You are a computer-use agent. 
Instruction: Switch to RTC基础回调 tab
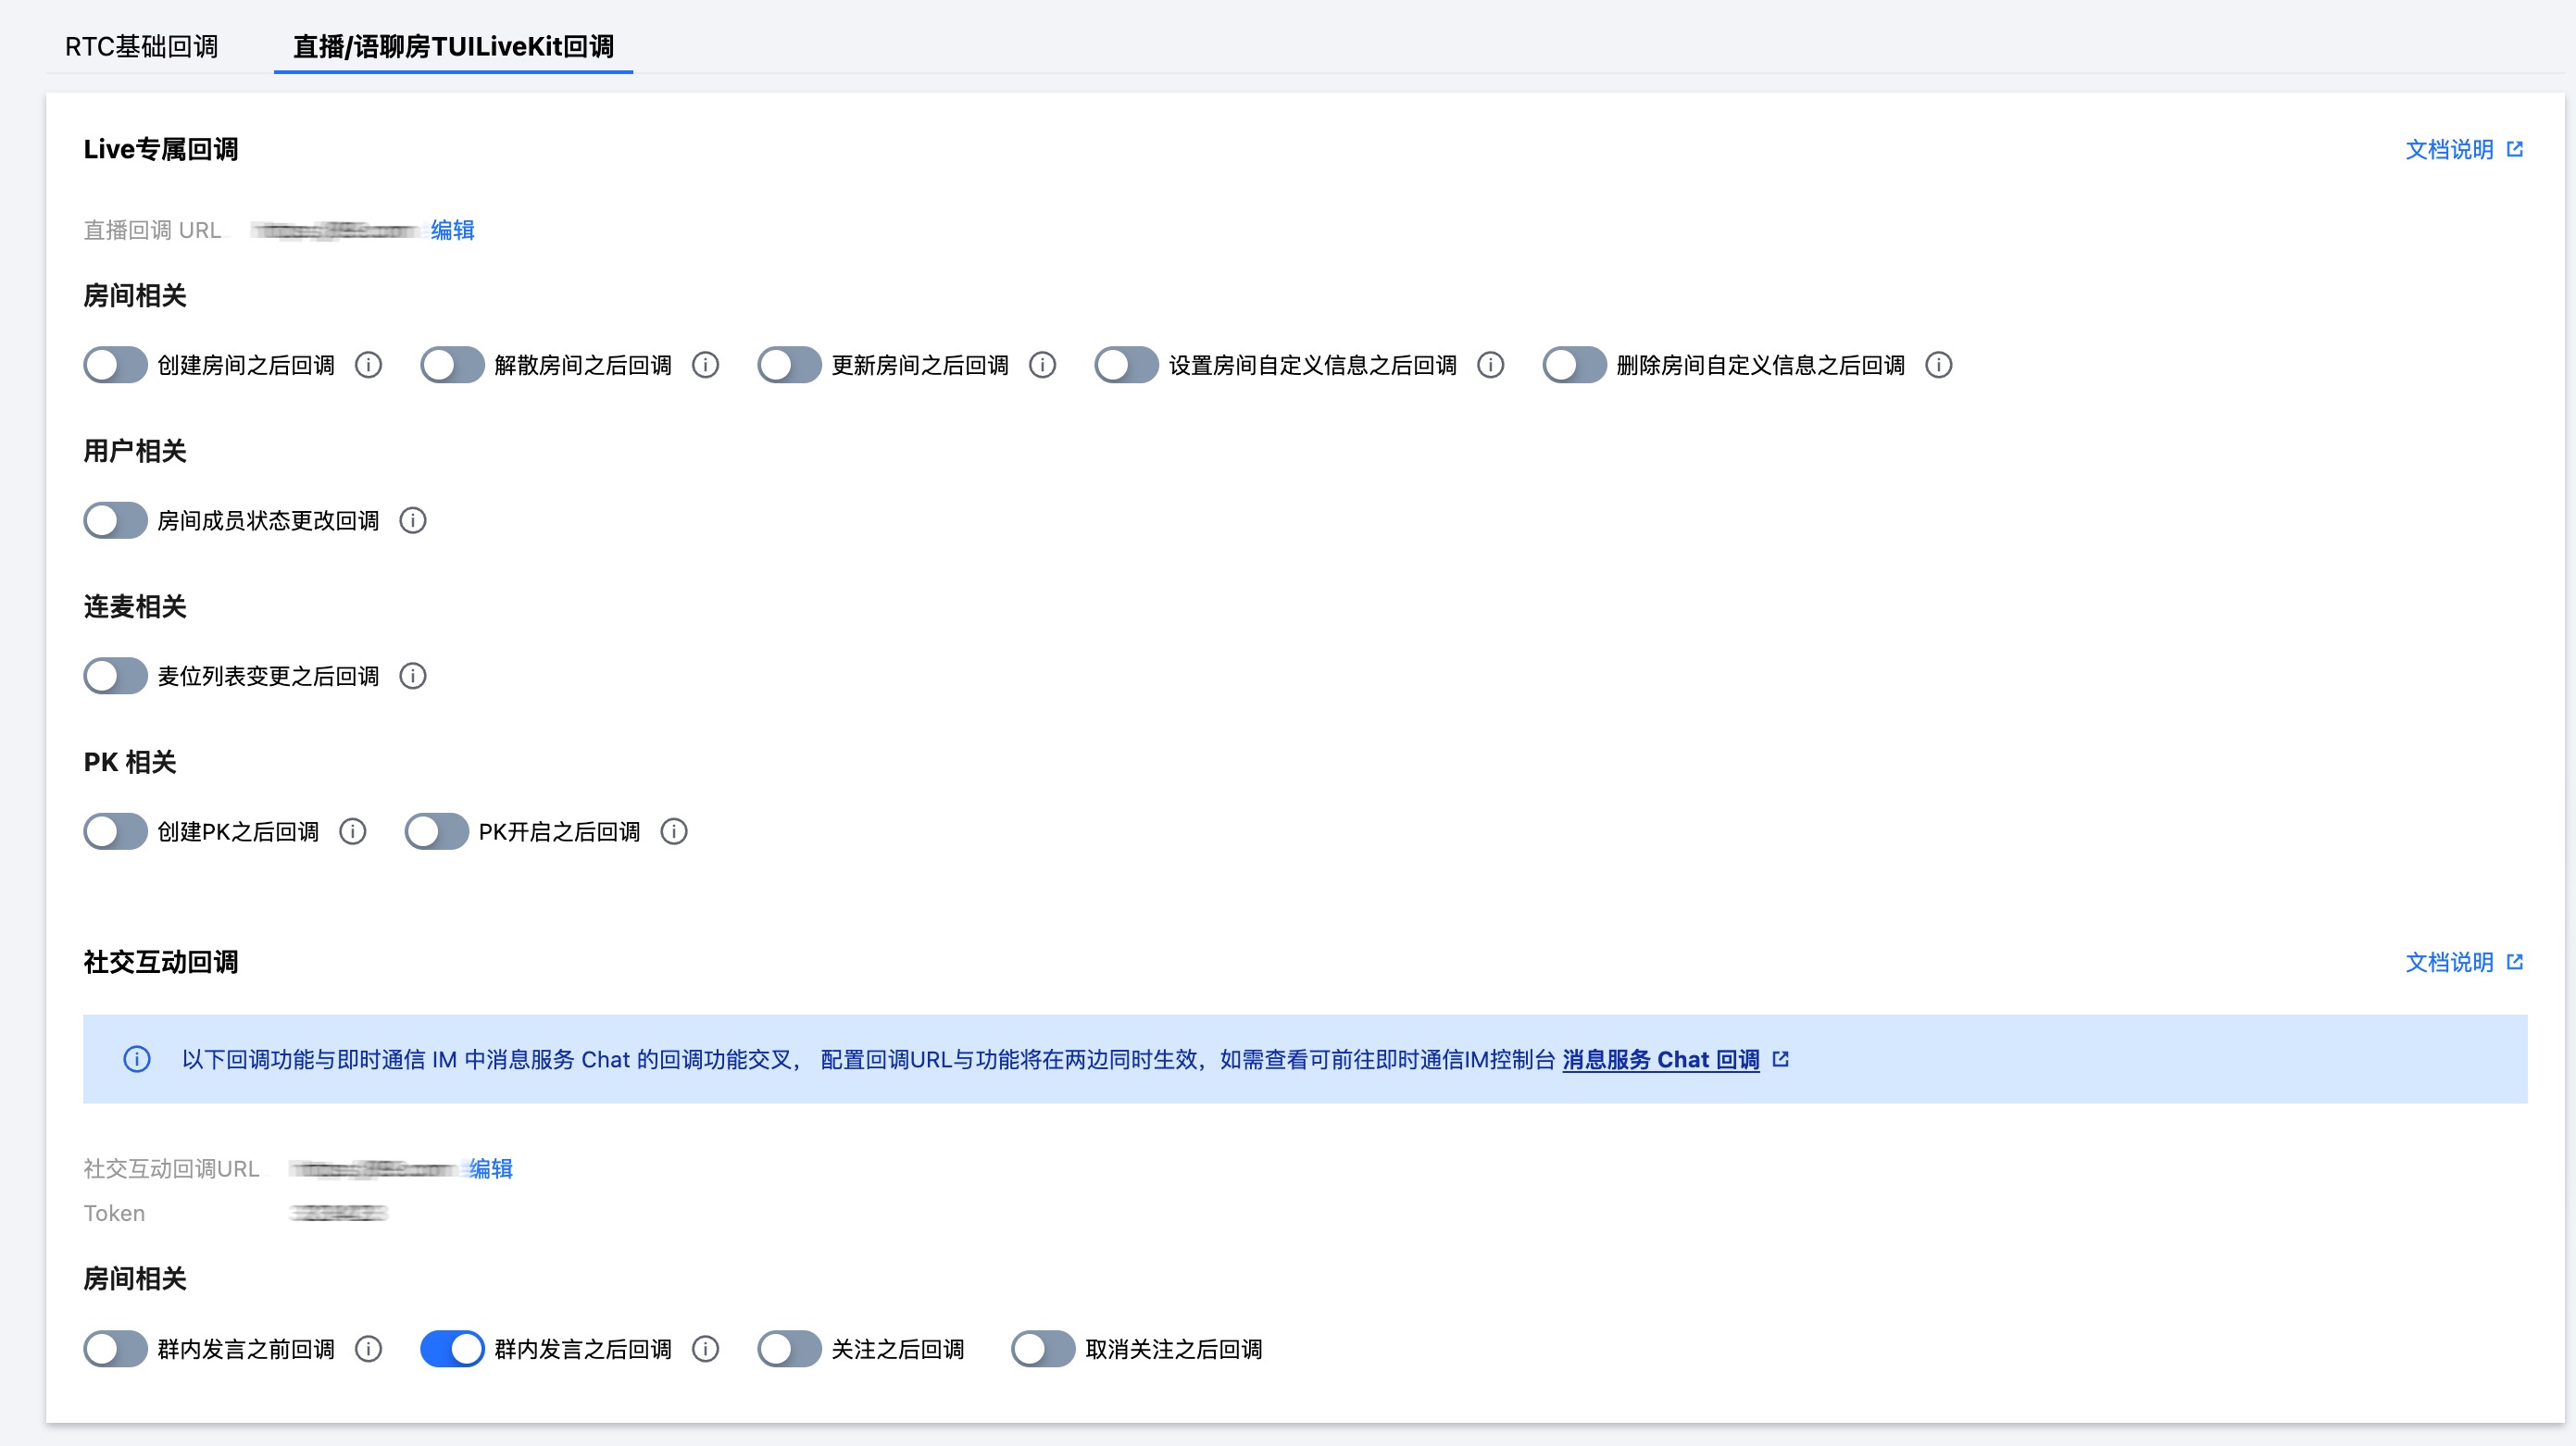tap(141, 47)
